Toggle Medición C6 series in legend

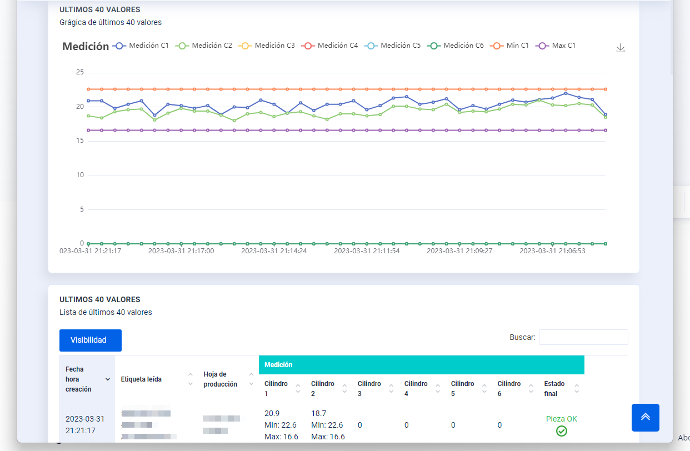pyautogui.click(x=455, y=45)
